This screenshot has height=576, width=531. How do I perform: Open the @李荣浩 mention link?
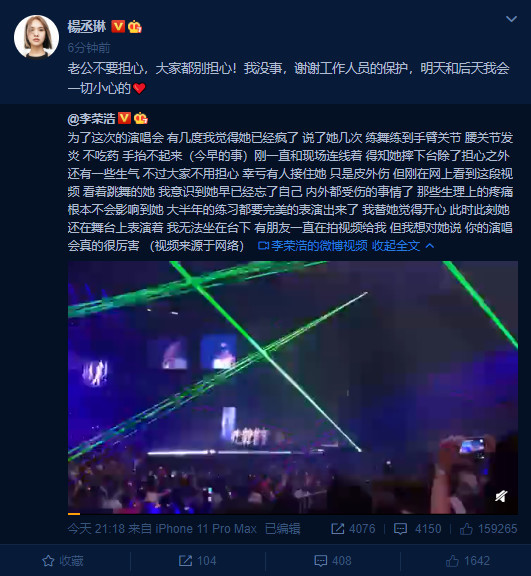pos(91,119)
